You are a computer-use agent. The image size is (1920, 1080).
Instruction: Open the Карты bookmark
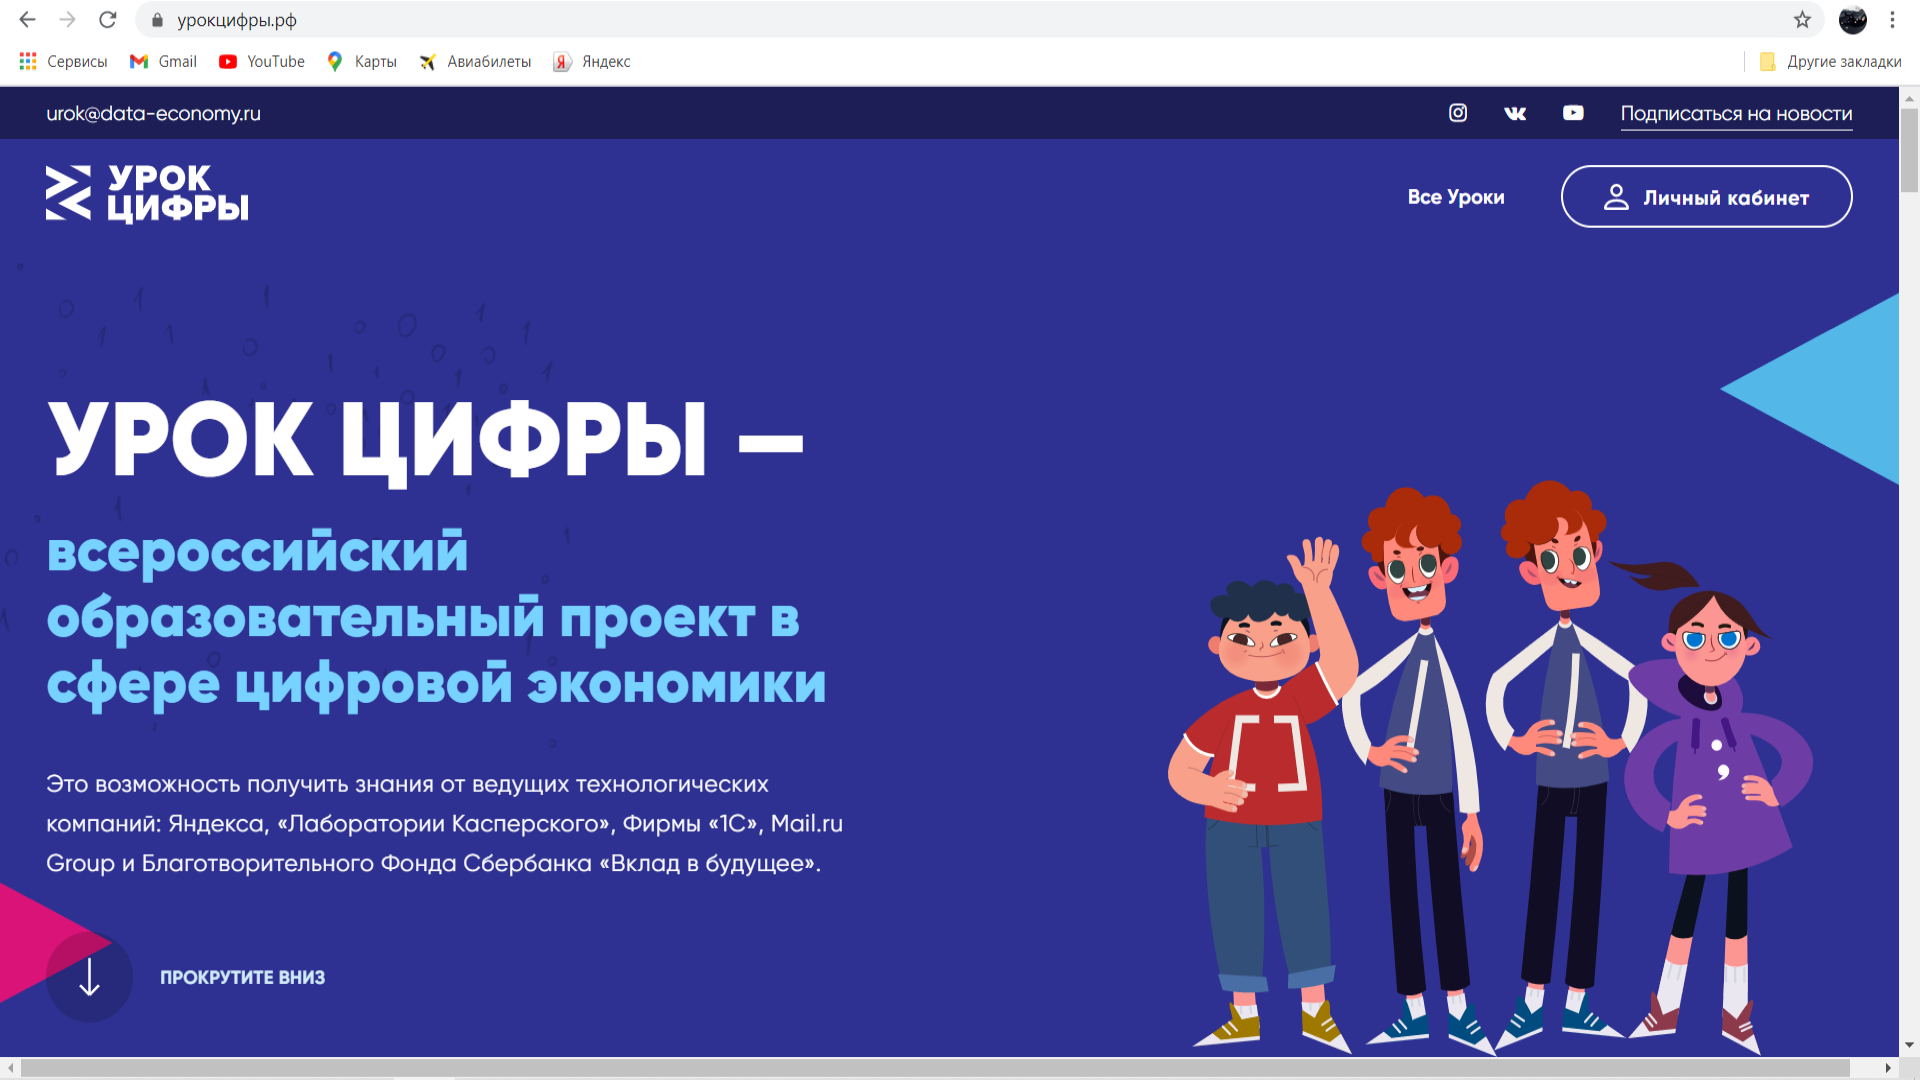coord(362,62)
